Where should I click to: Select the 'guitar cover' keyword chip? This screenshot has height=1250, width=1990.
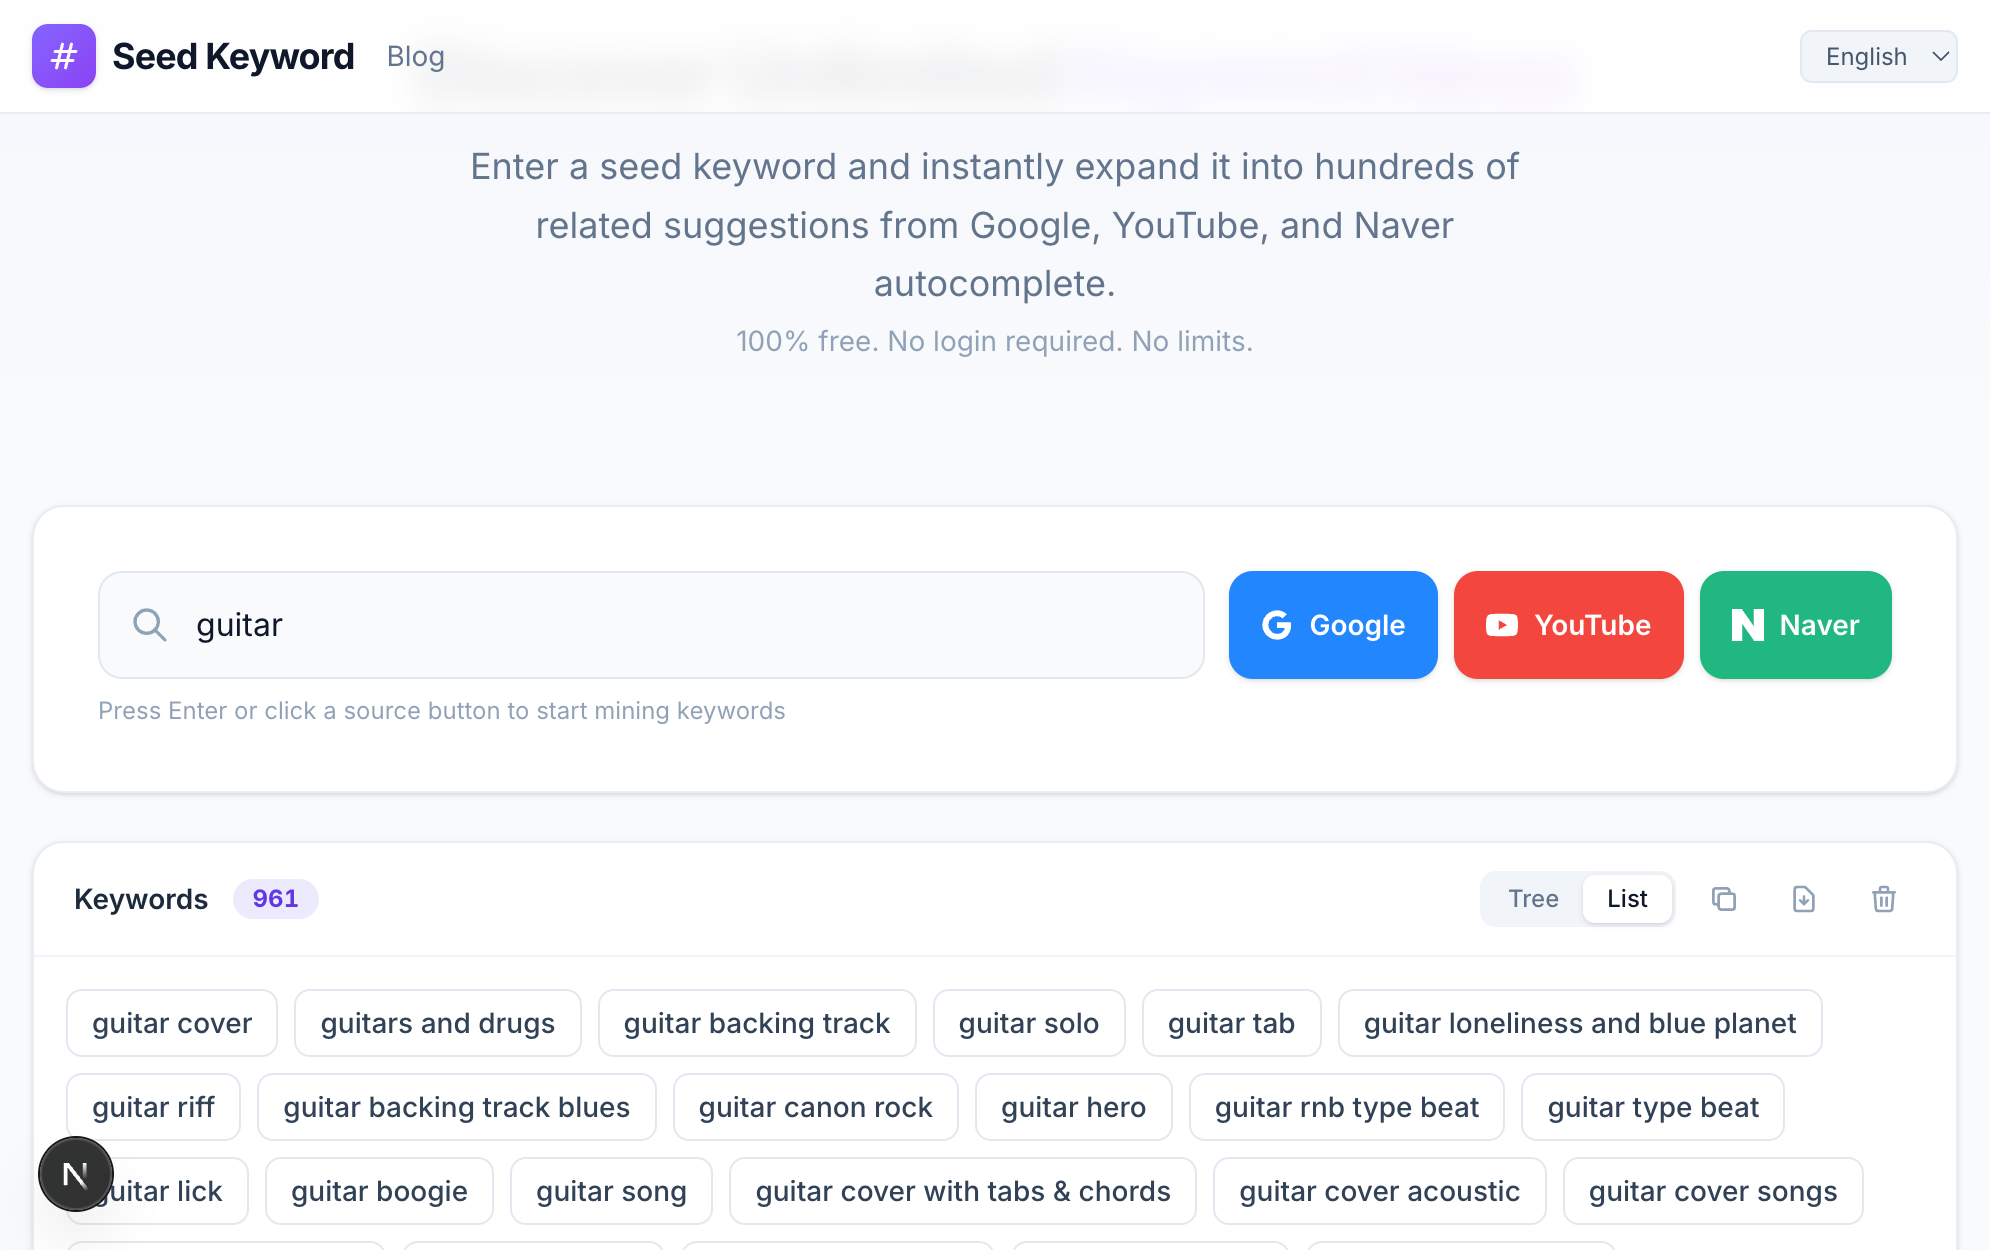click(x=172, y=1023)
